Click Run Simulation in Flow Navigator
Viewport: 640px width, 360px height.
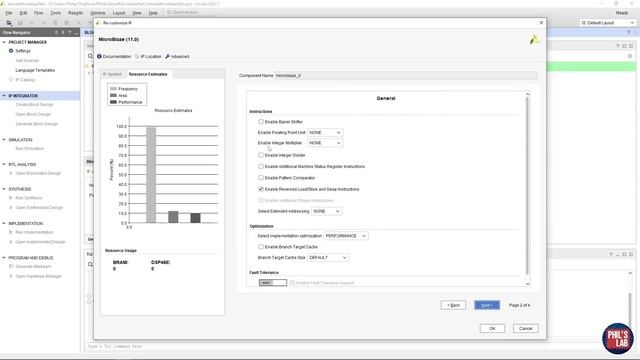pos(29,149)
